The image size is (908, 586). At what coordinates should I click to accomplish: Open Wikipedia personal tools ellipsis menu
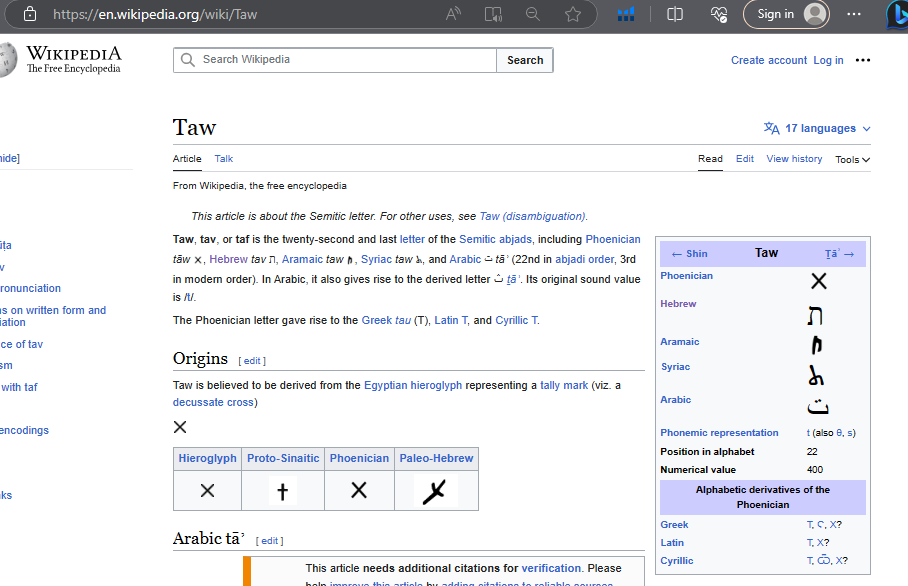pos(863,60)
